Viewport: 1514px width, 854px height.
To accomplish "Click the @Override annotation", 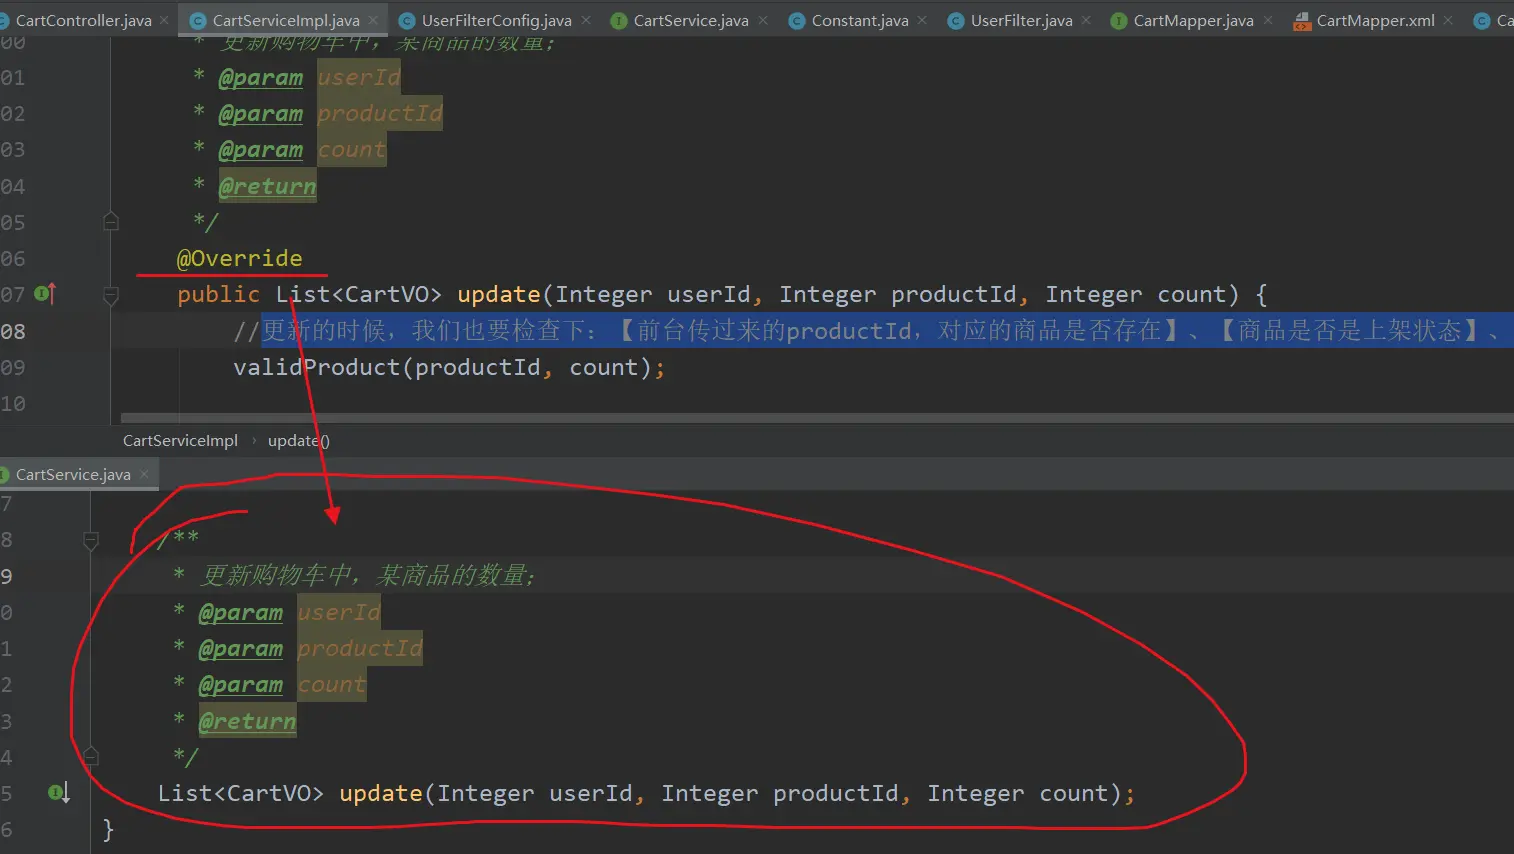I will (x=239, y=258).
